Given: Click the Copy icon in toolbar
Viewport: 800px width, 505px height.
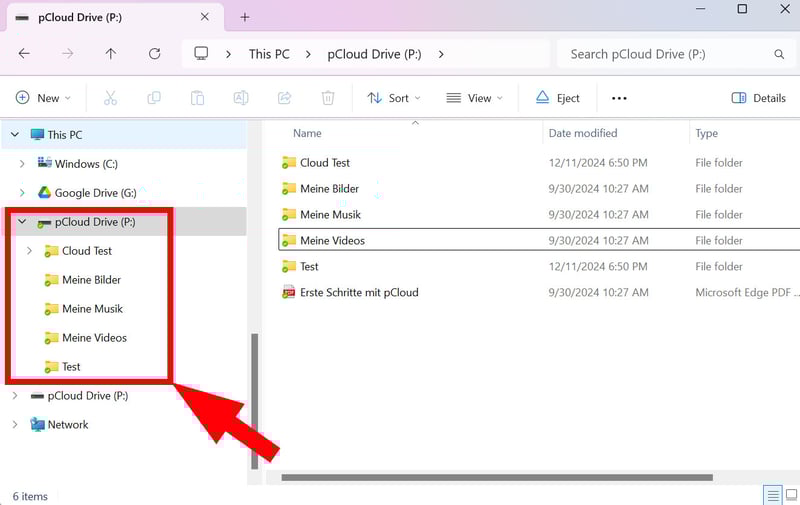Looking at the screenshot, I should tap(154, 98).
